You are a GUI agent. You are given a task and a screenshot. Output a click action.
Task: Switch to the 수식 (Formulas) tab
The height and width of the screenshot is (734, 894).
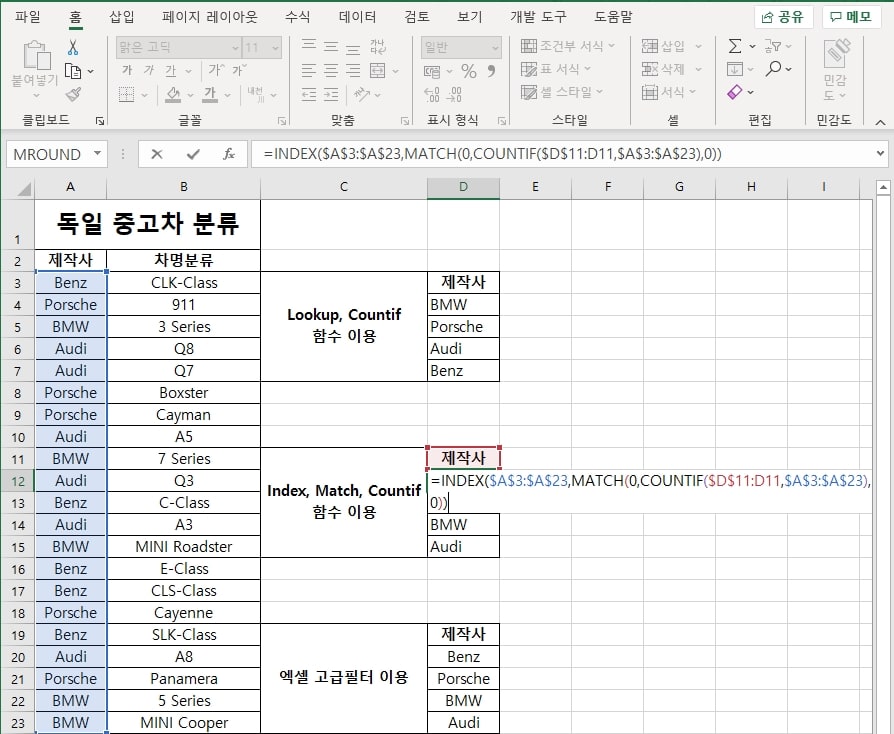point(298,17)
